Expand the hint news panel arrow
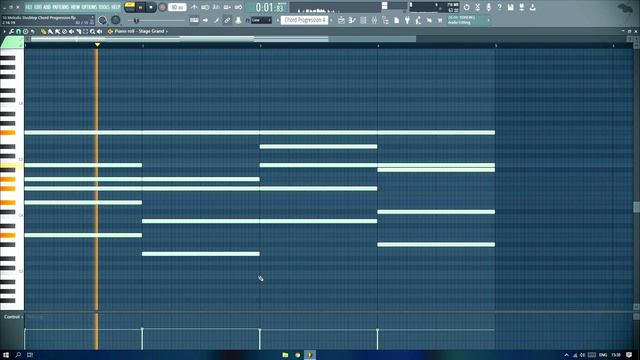 [489, 20]
